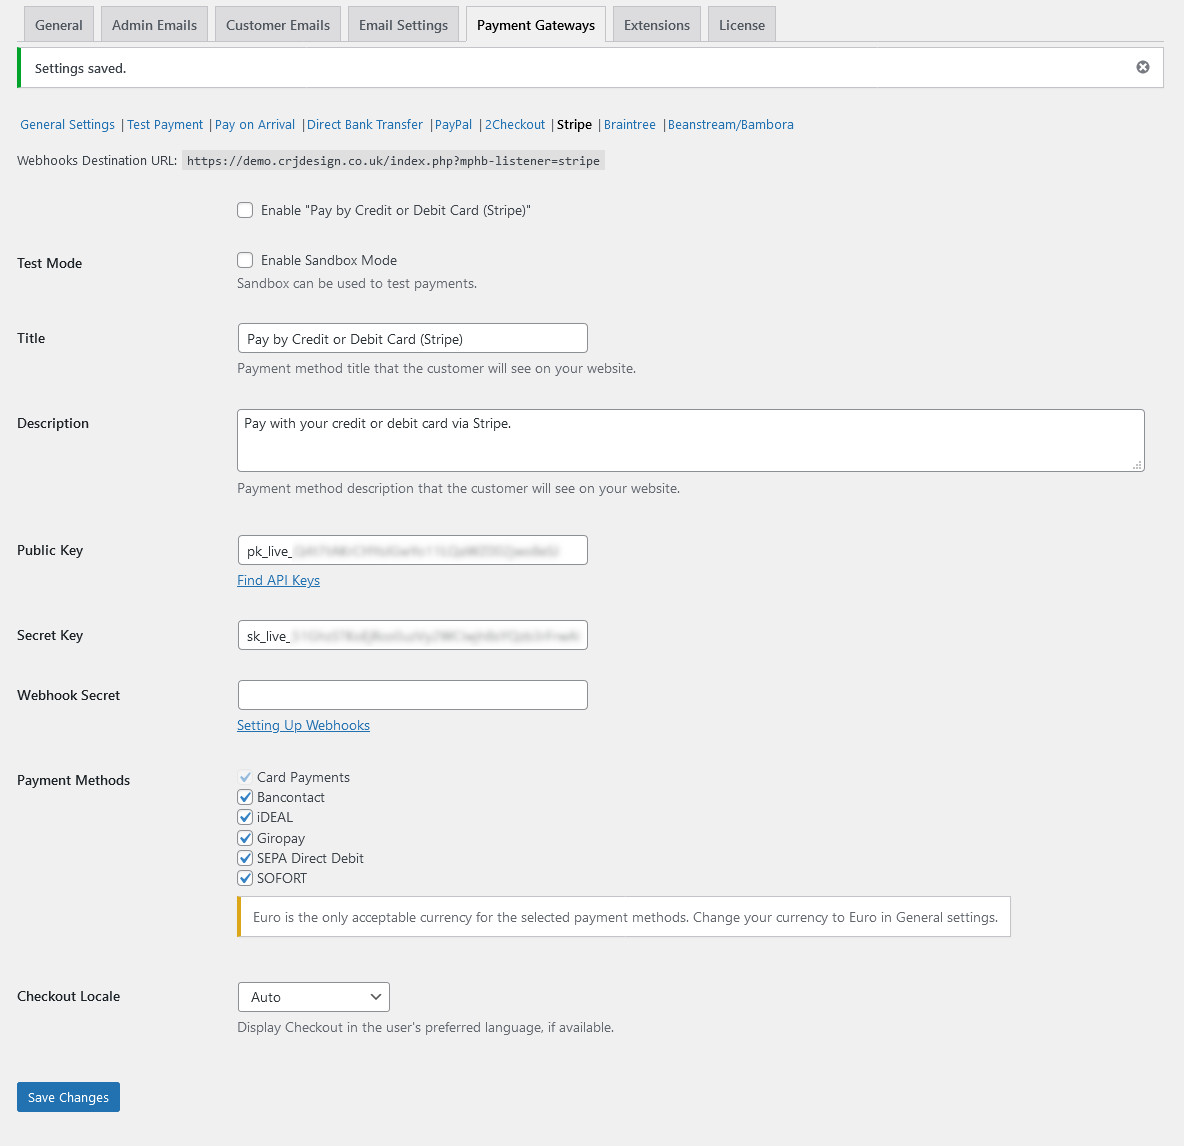Open the Braintree gateway settings link
This screenshot has height=1146, width=1184.
(x=629, y=125)
